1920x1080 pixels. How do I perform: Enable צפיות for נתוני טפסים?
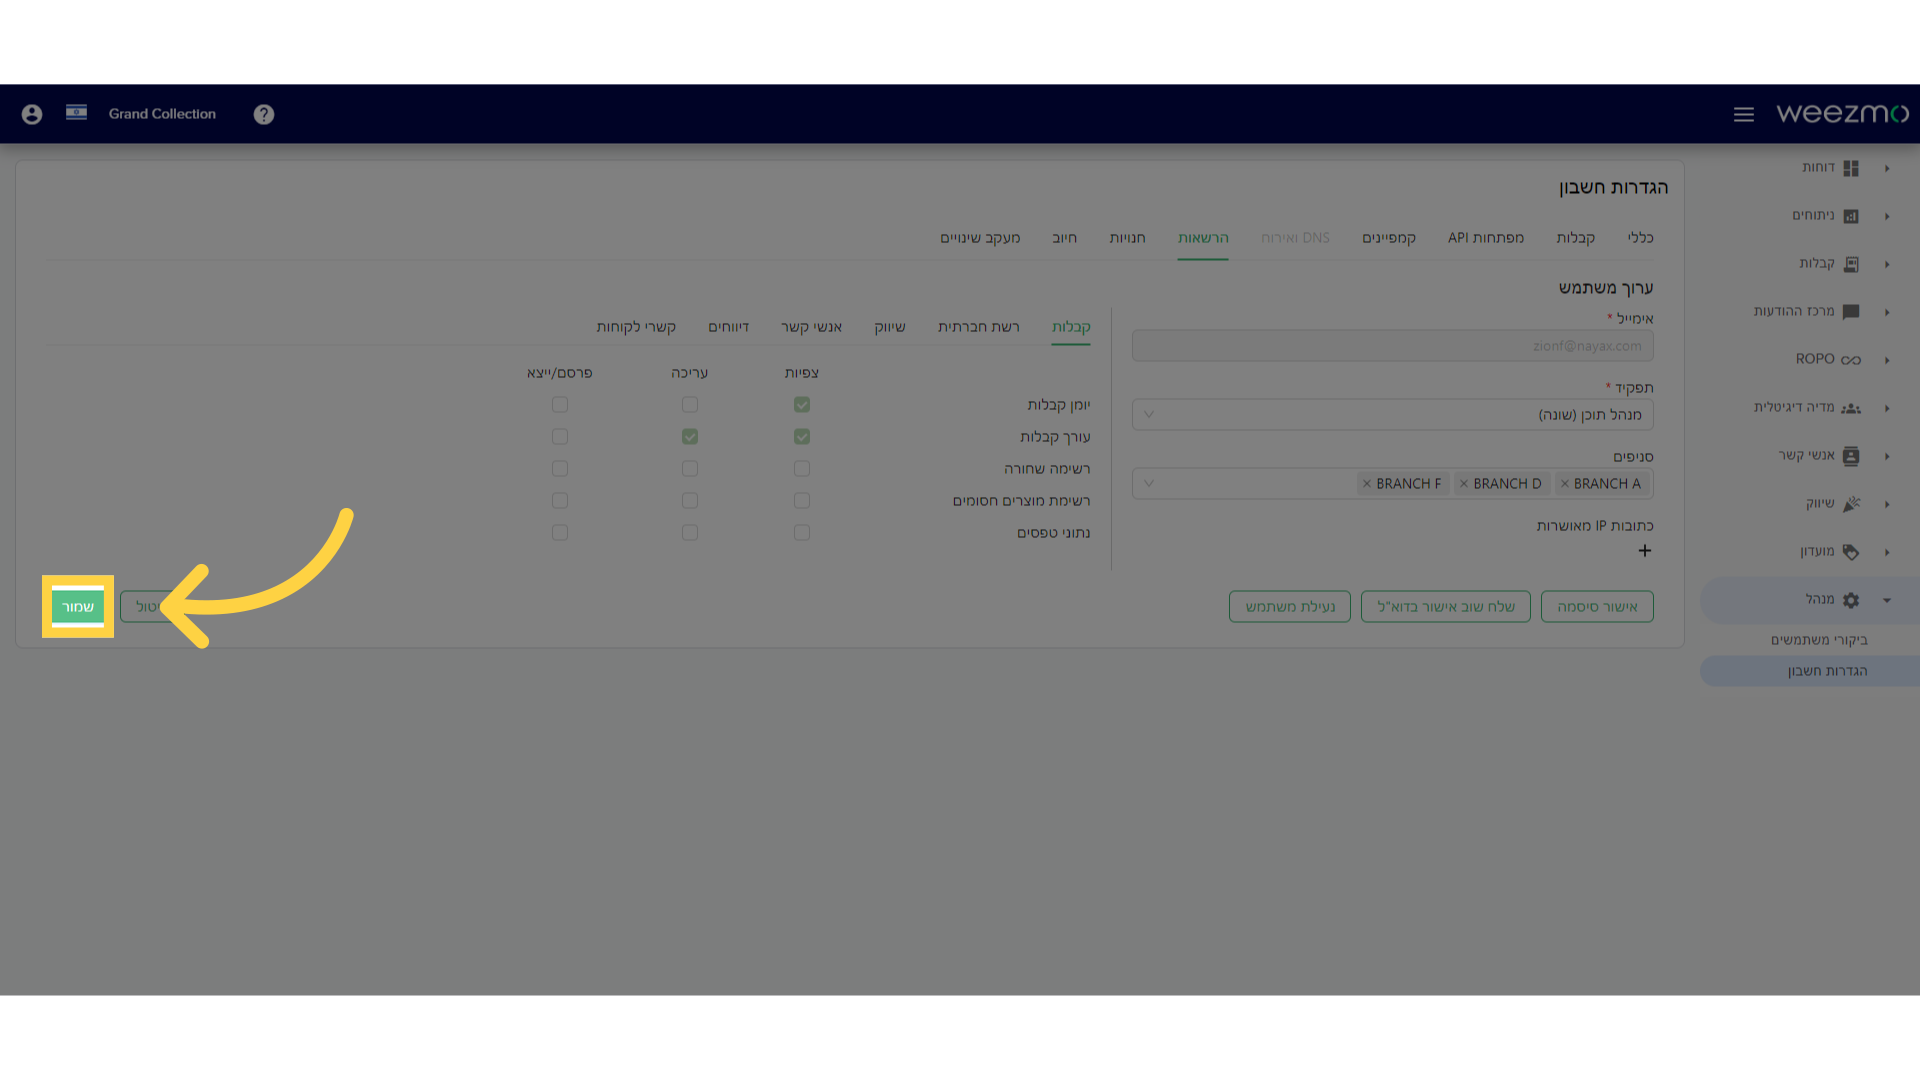tap(802, 533)
